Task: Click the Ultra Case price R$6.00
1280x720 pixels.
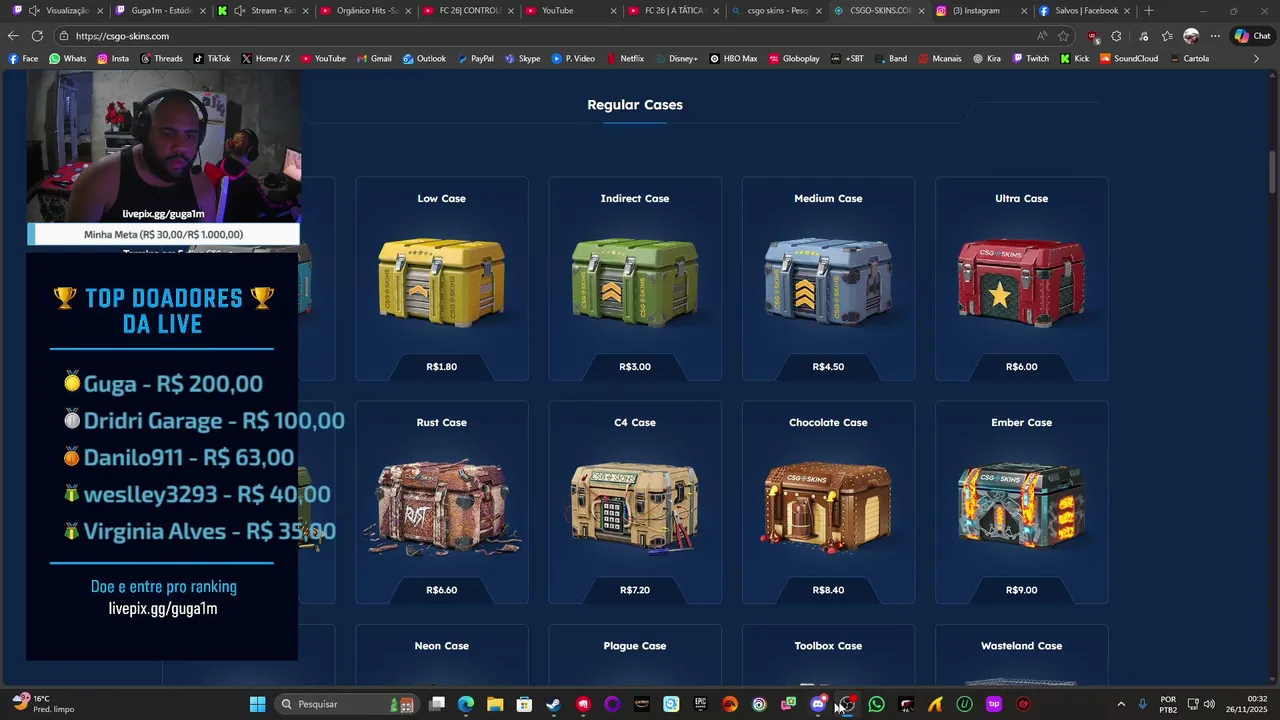Action: point(1021,367)
